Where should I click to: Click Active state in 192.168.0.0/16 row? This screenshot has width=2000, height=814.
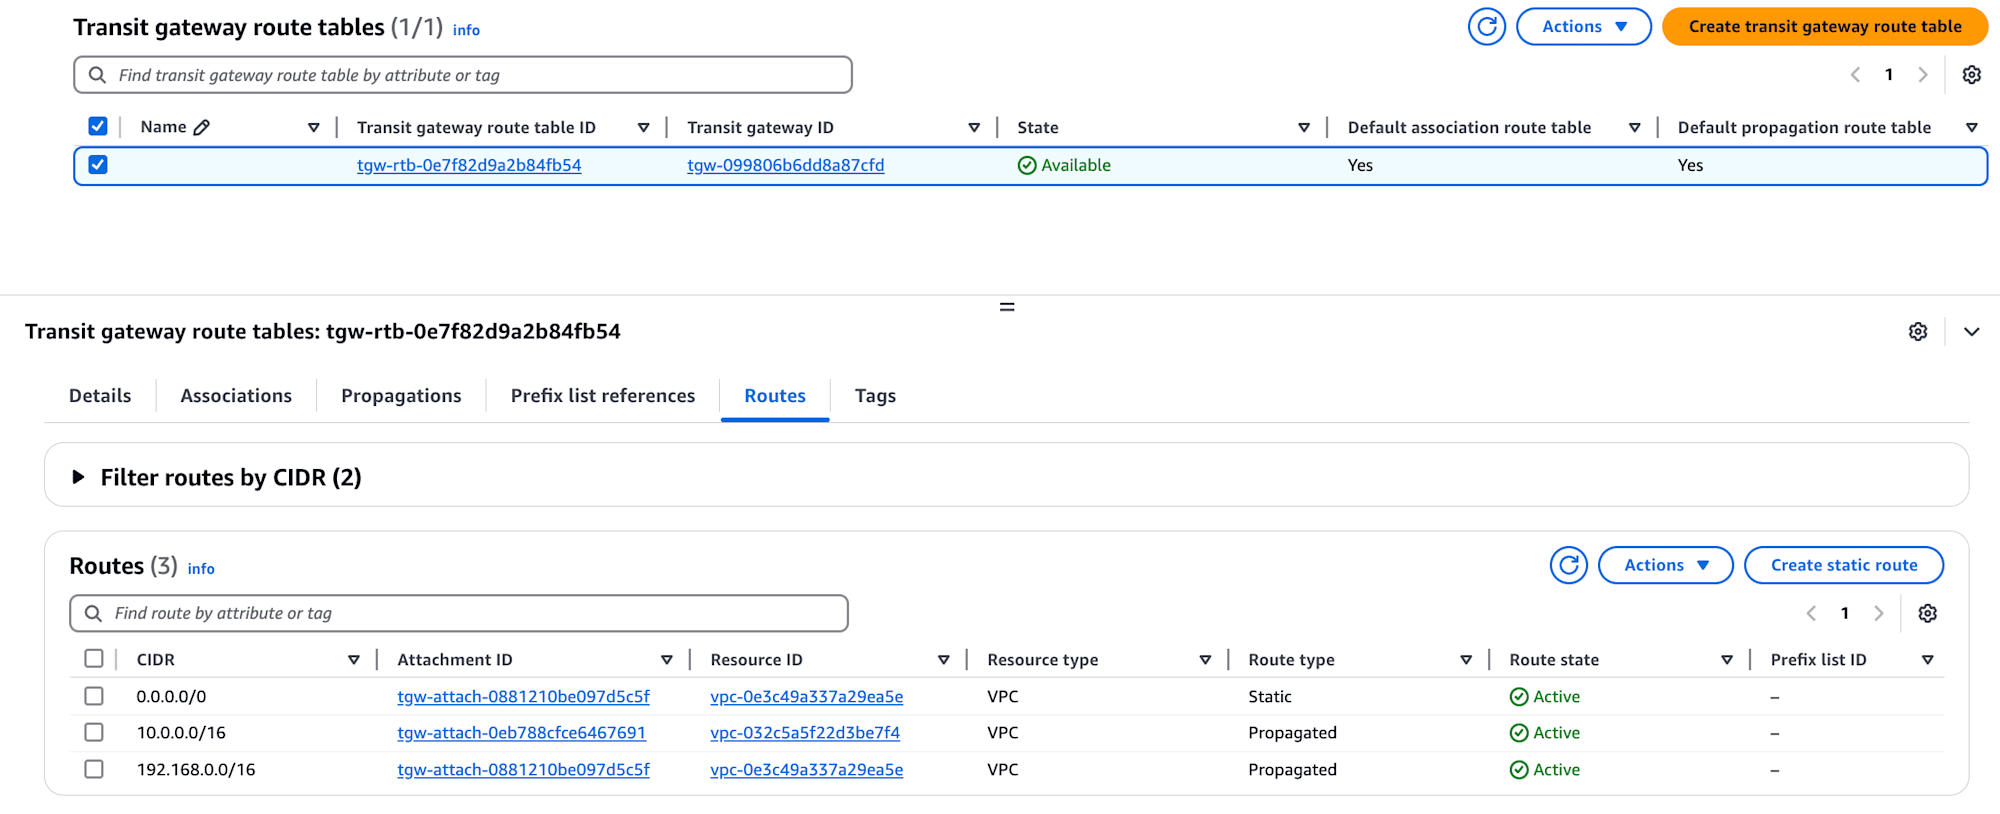click(1556, 770)
